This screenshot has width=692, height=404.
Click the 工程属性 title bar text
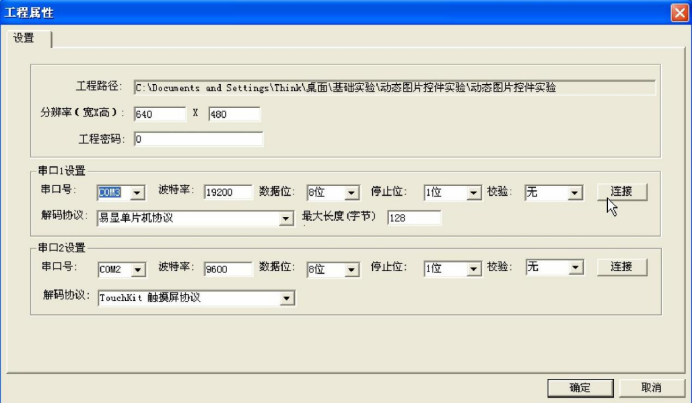pyautogui.click(x=29, y=13)
